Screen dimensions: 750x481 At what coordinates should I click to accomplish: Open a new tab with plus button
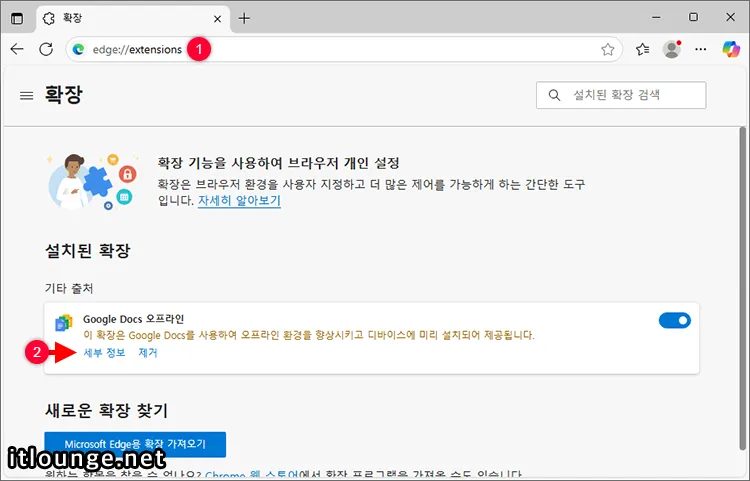pyautogui.click(x=244, y=19)
